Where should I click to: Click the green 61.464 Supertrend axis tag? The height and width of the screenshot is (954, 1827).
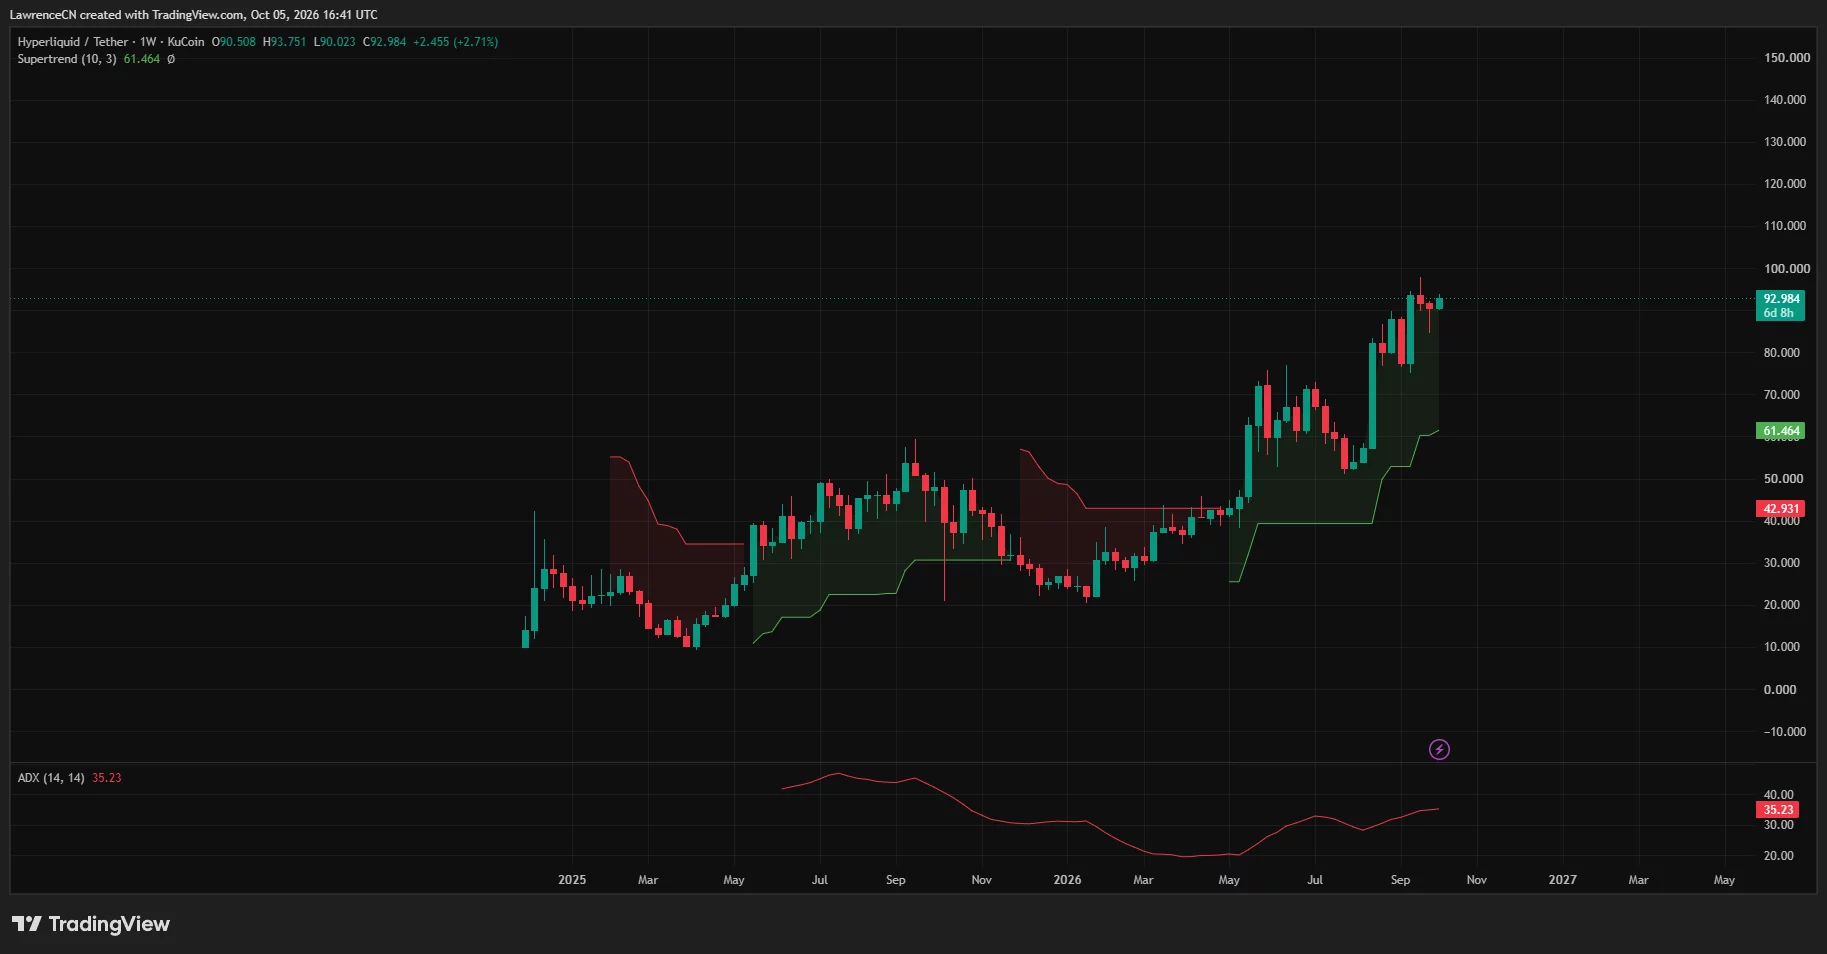click(1781, 431)
